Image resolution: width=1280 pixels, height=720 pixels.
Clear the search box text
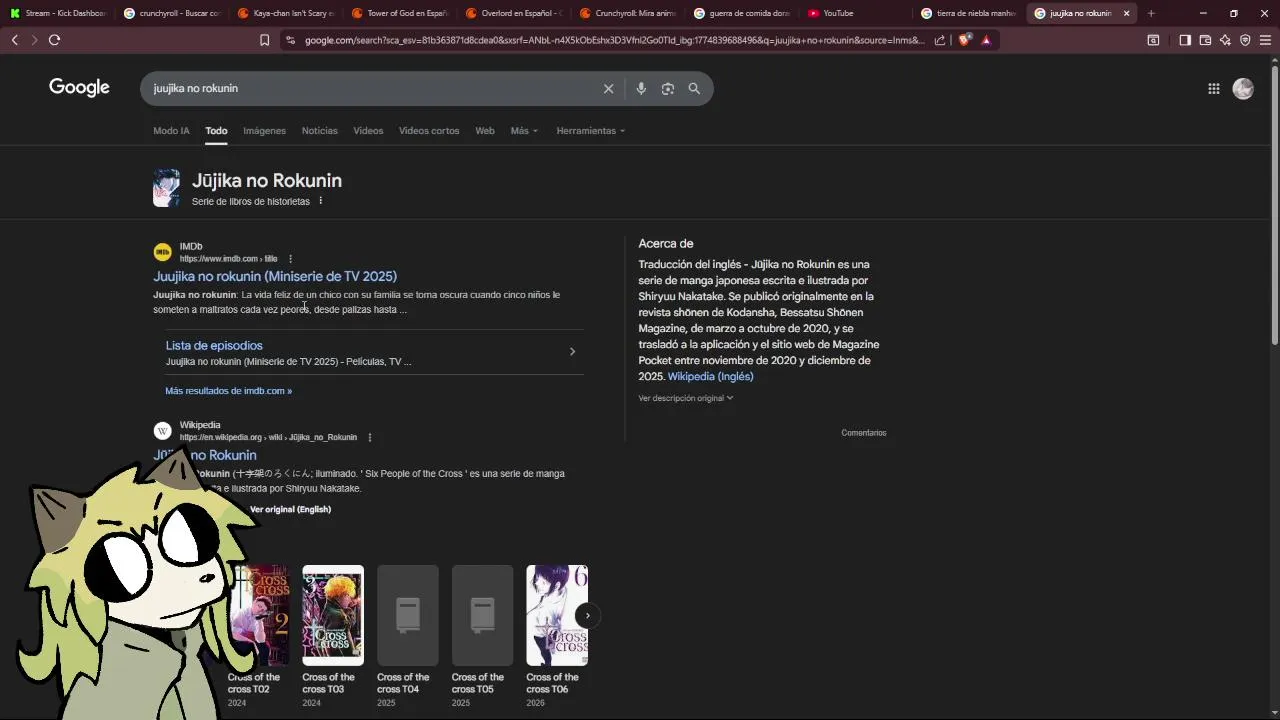[608, 89]
